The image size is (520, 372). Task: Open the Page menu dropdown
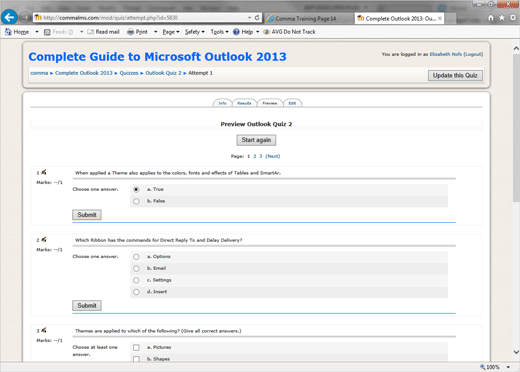tap(171, 32)
